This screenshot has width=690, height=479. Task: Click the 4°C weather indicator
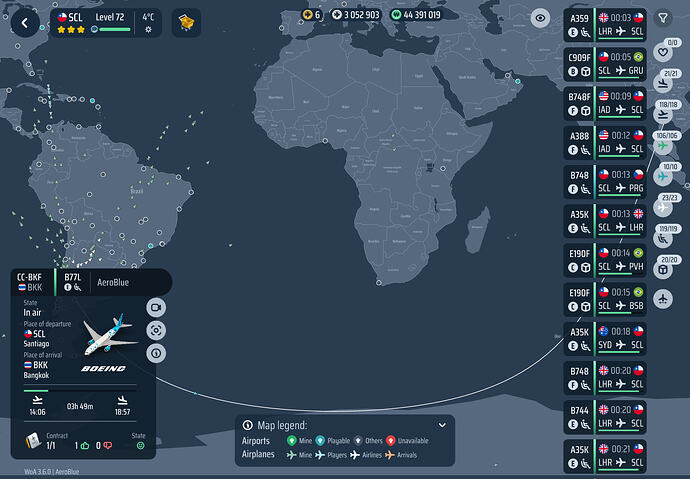click(148, 22)
